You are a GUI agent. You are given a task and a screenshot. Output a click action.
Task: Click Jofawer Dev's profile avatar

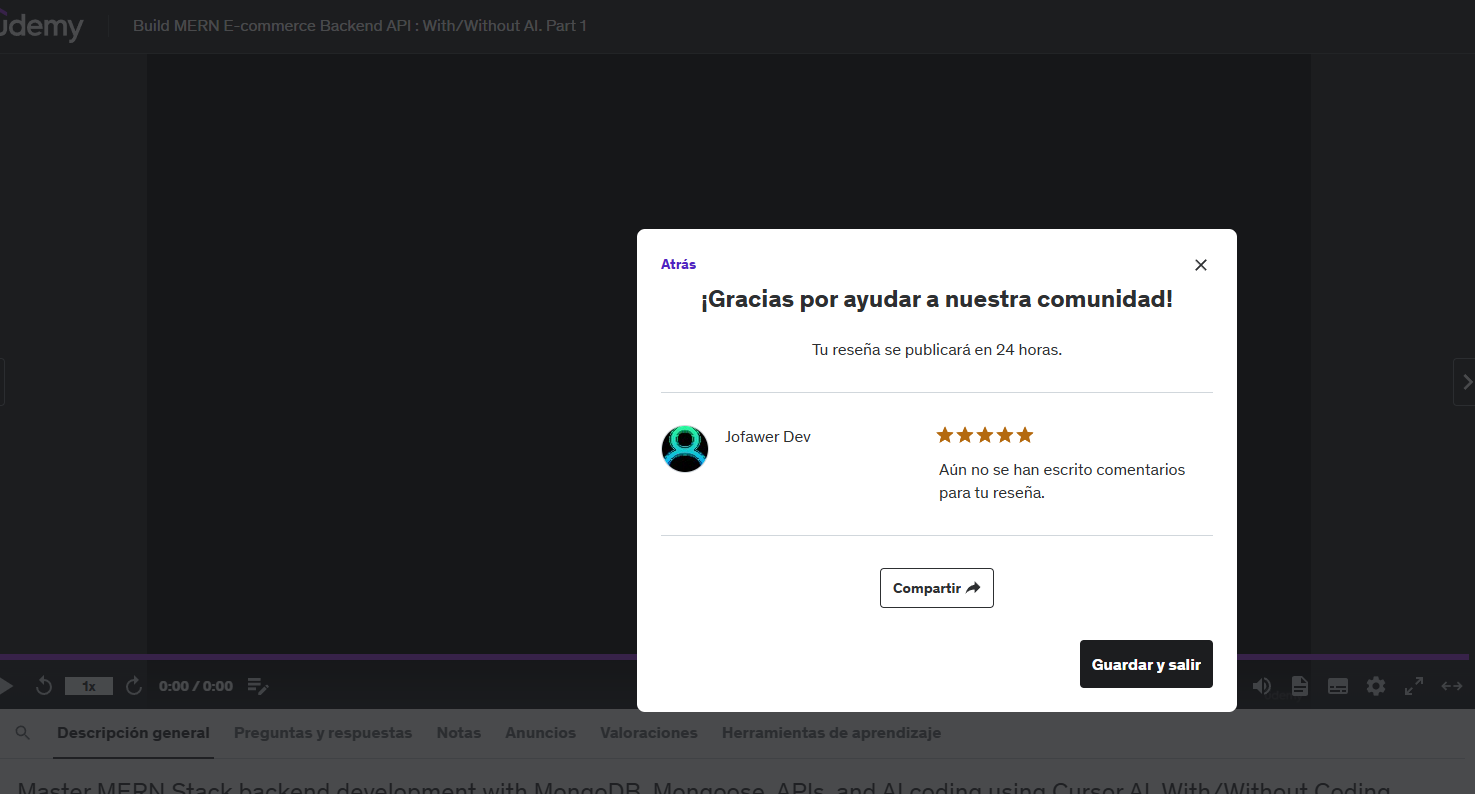coord(684,449)
